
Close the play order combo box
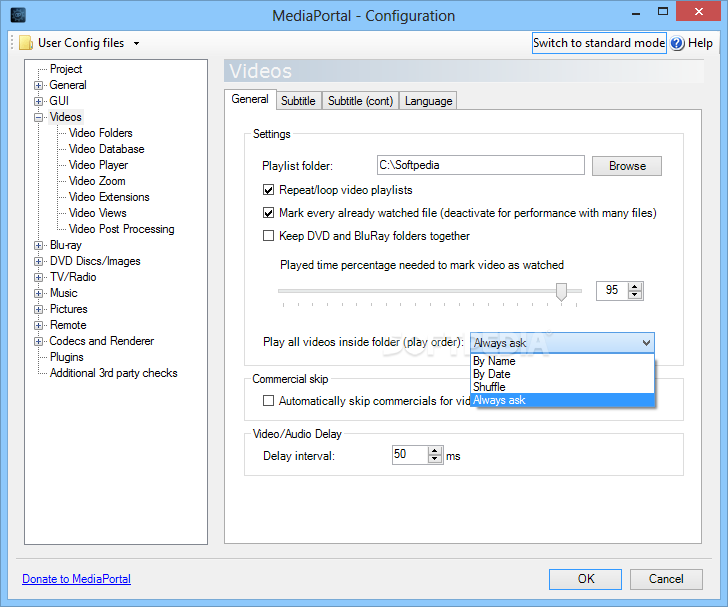[x=646, y=343]
